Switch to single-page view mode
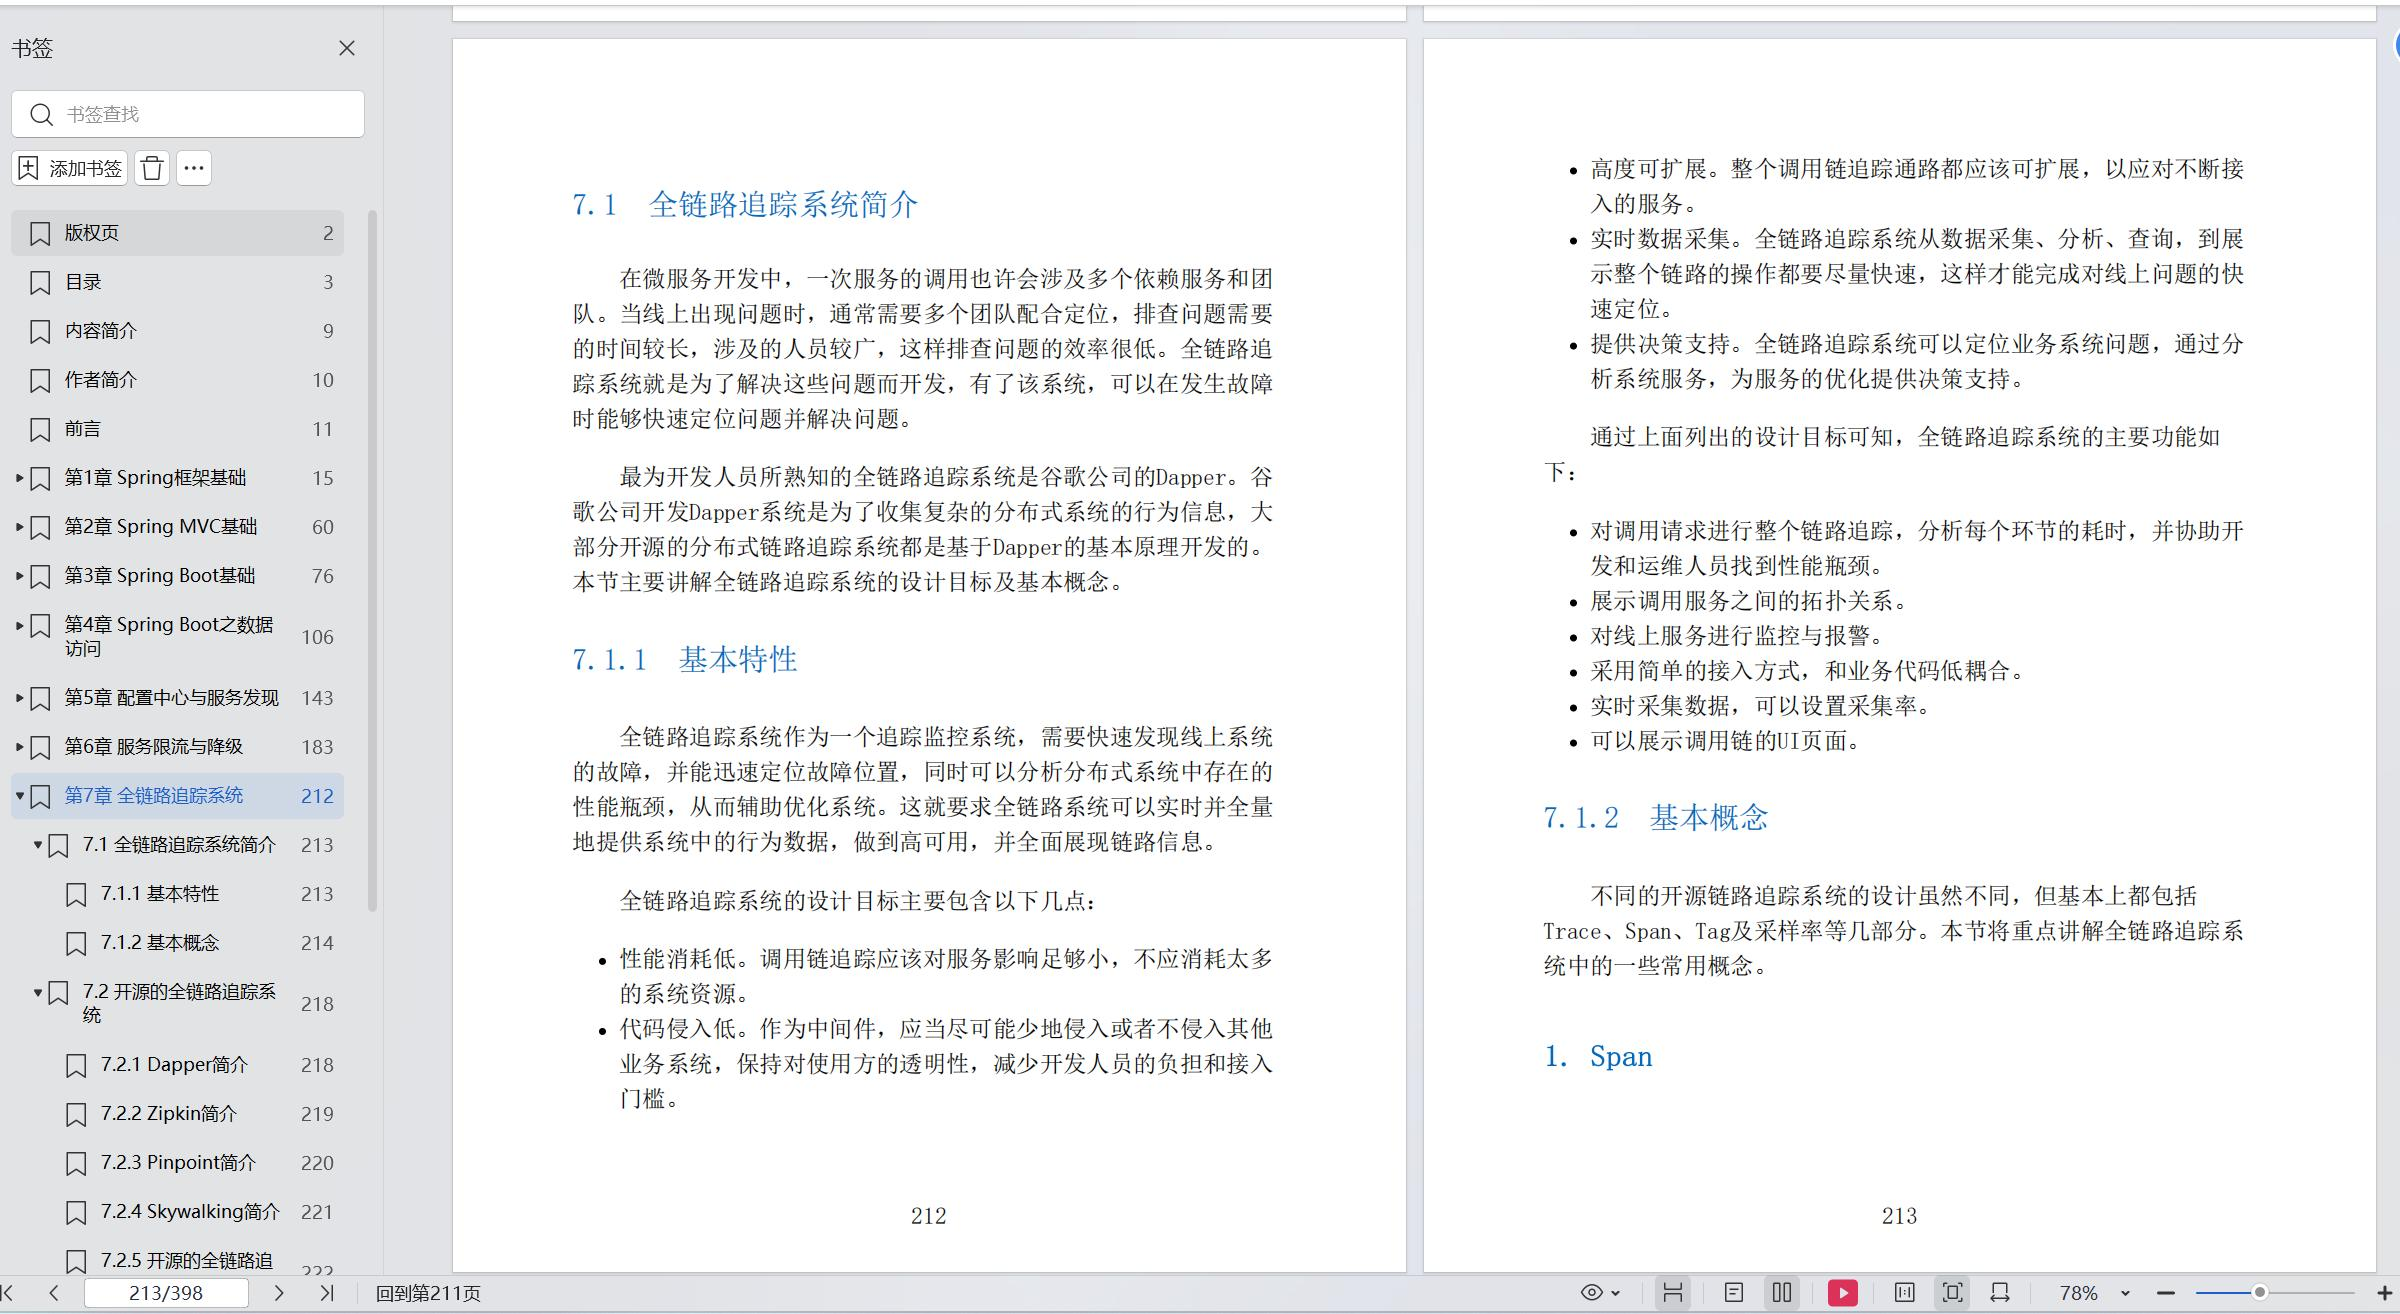The image size is (2400, 1314). (x=1734, y=1293)
